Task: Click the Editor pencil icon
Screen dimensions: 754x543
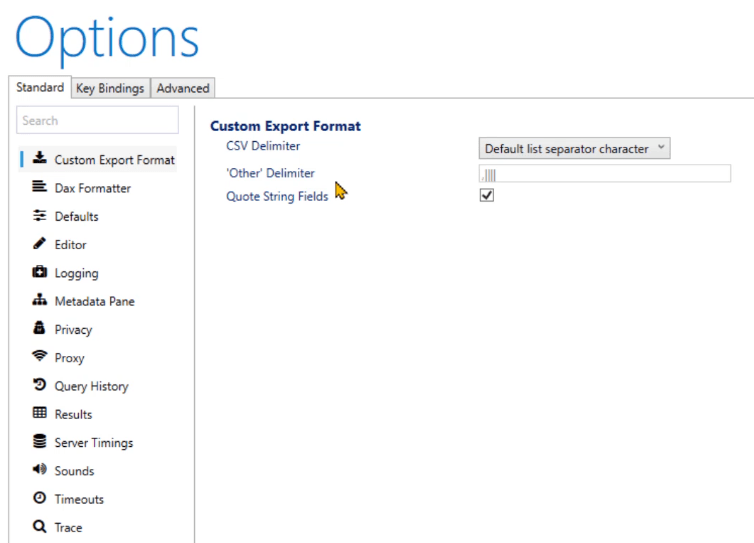Action: [x=39, y=243]
